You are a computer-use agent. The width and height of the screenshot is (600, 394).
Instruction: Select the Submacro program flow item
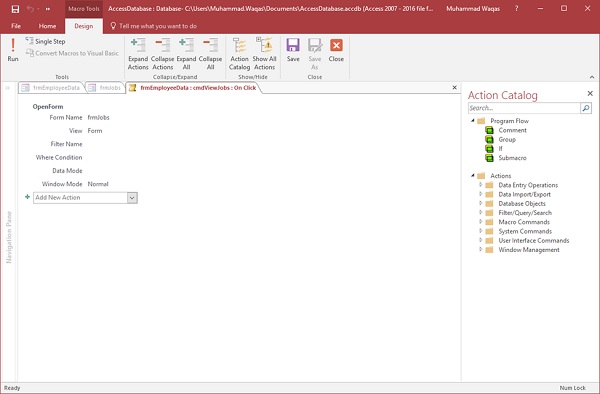click(x=512, y=158)
